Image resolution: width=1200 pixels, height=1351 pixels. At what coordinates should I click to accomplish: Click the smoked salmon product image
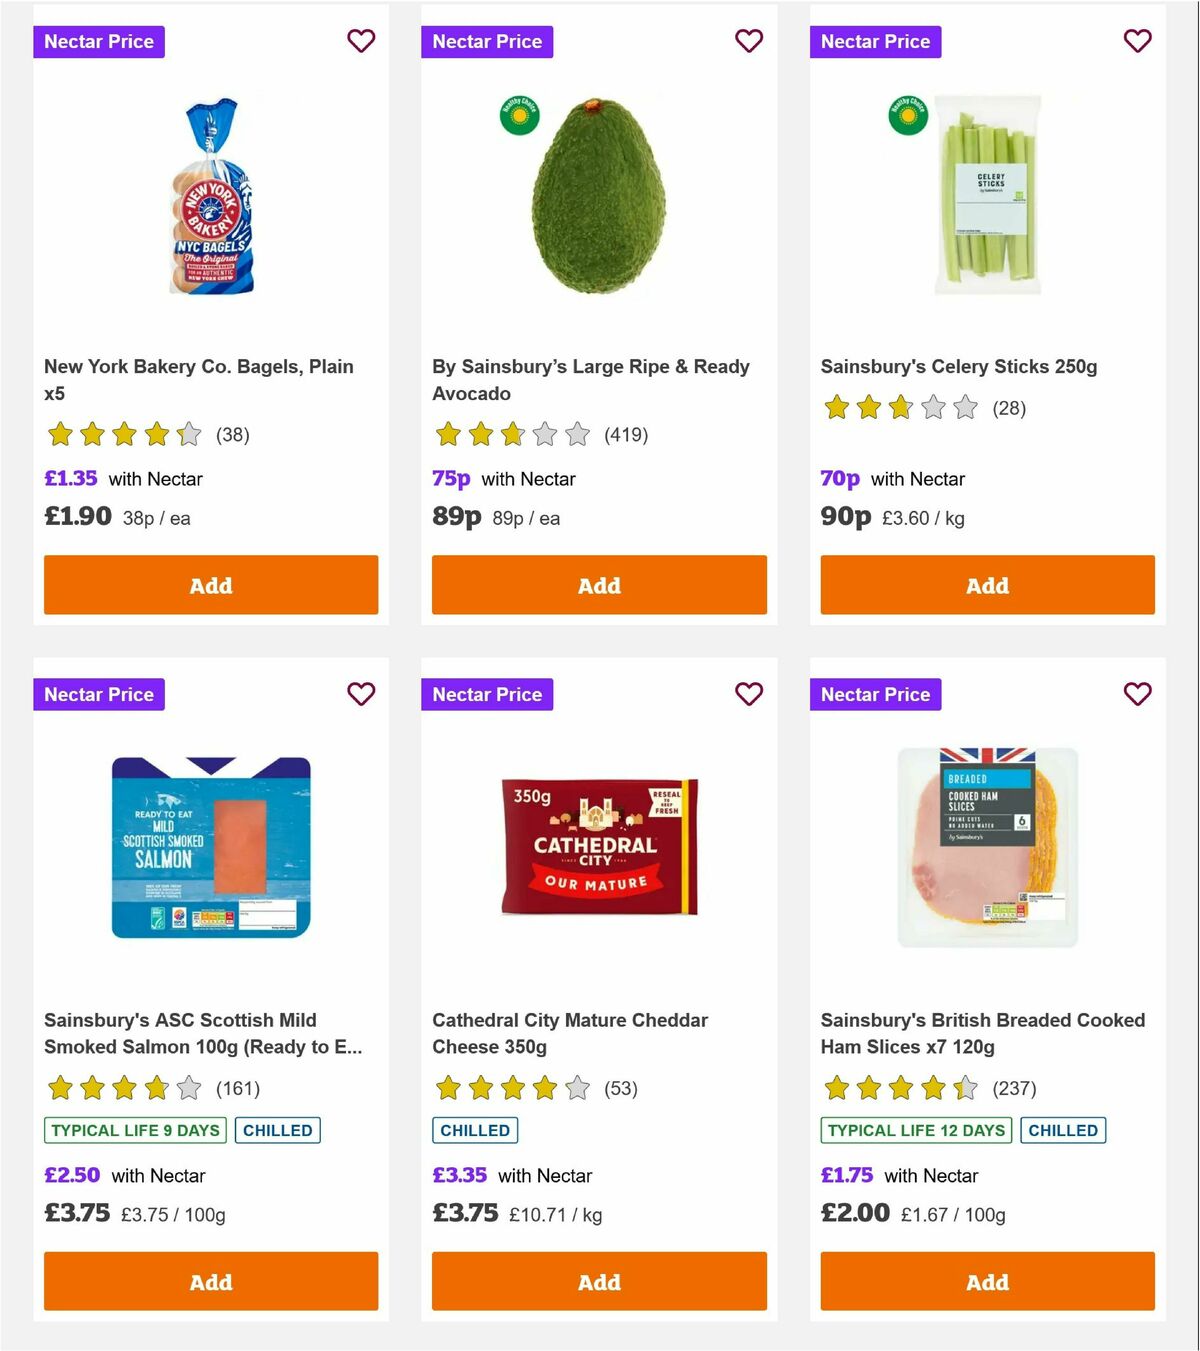[x=210, y=845]
